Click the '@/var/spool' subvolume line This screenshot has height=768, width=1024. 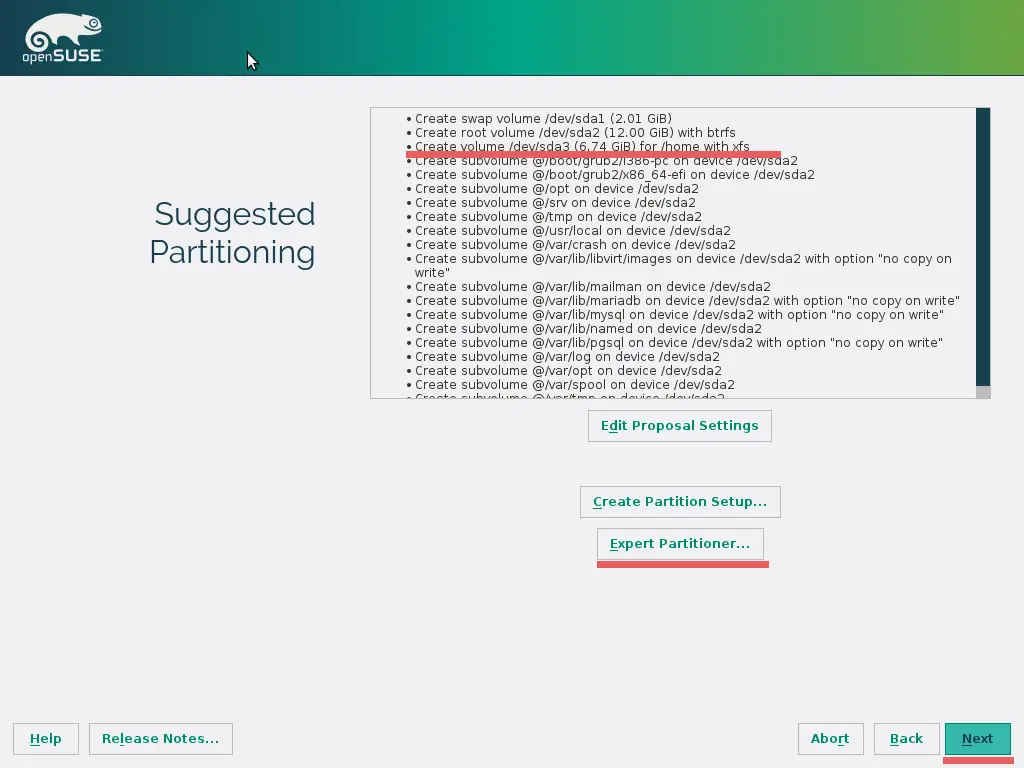click(575, 385)
